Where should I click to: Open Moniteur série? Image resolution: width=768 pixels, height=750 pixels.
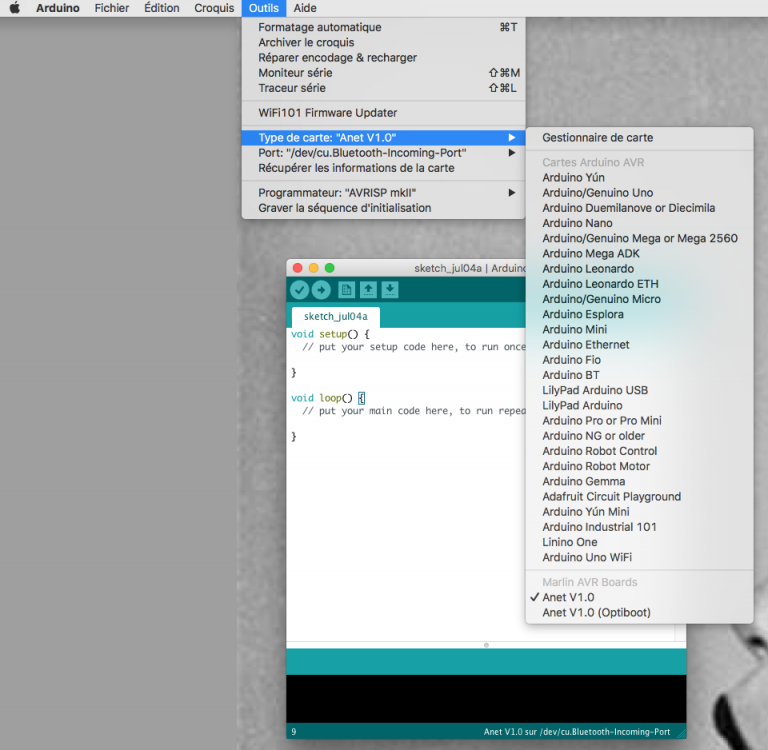pos(384,73)
